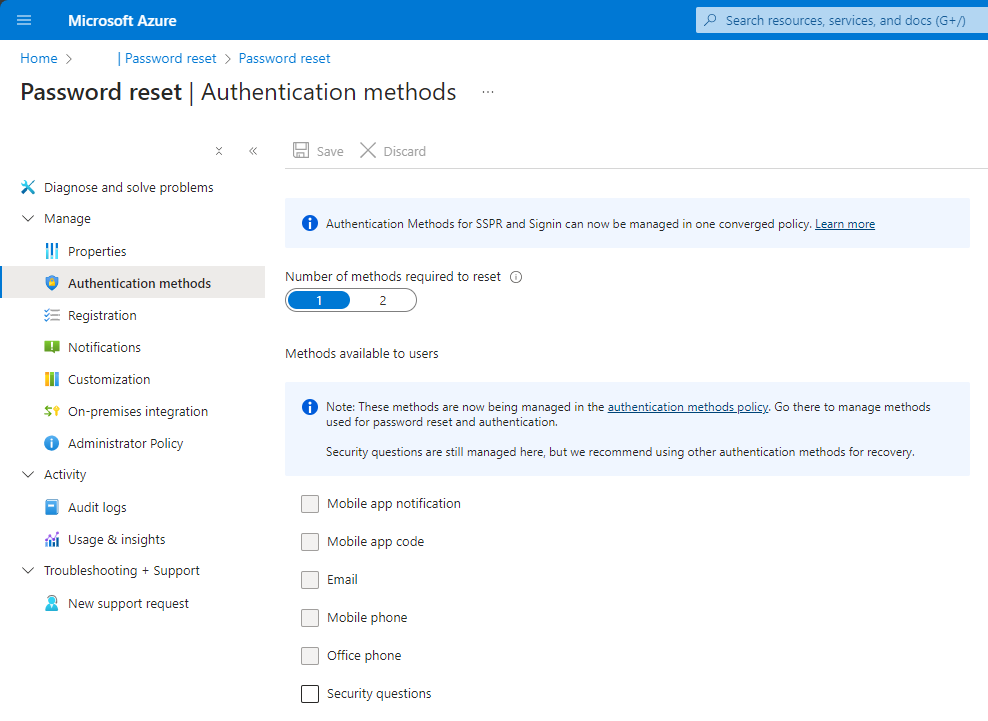Check the Mobile app code checkbox
988x721 pixels.
point(310,541)
